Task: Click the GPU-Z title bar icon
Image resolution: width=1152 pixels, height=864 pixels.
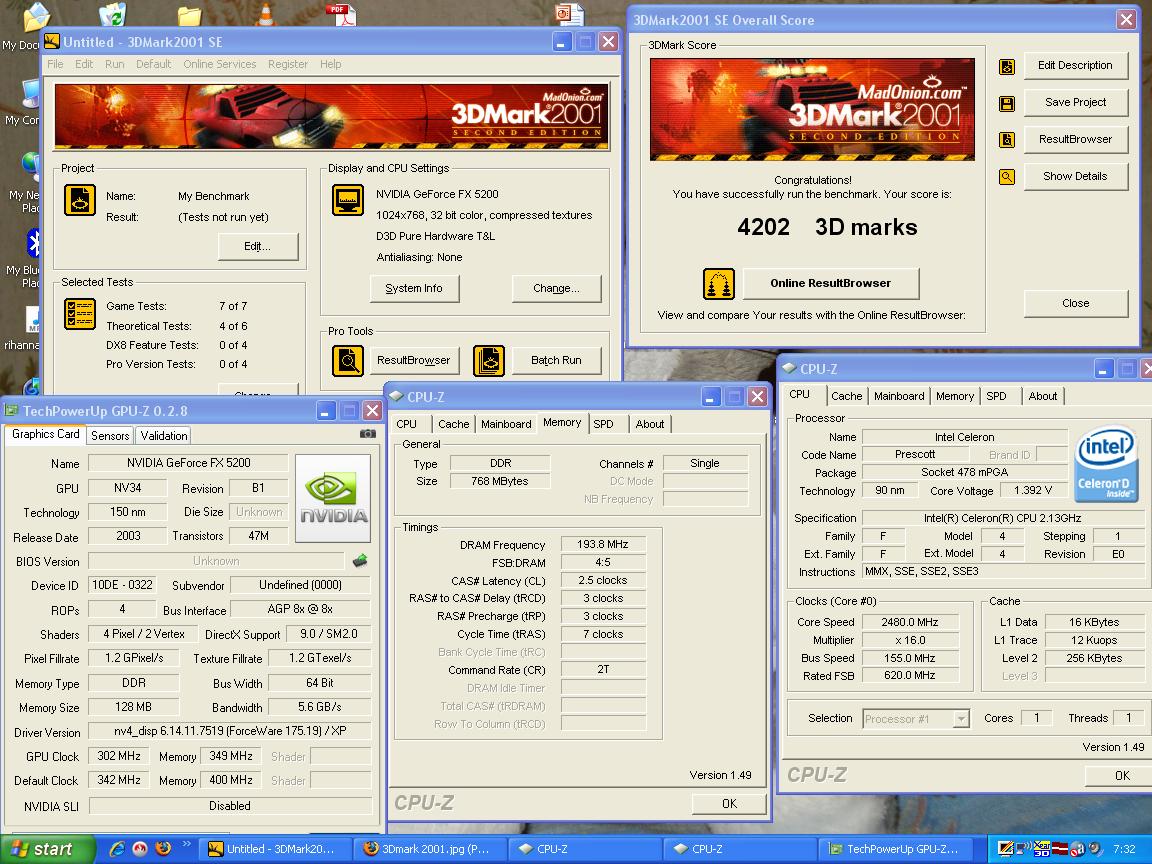Action: click(x=12, y=411)
